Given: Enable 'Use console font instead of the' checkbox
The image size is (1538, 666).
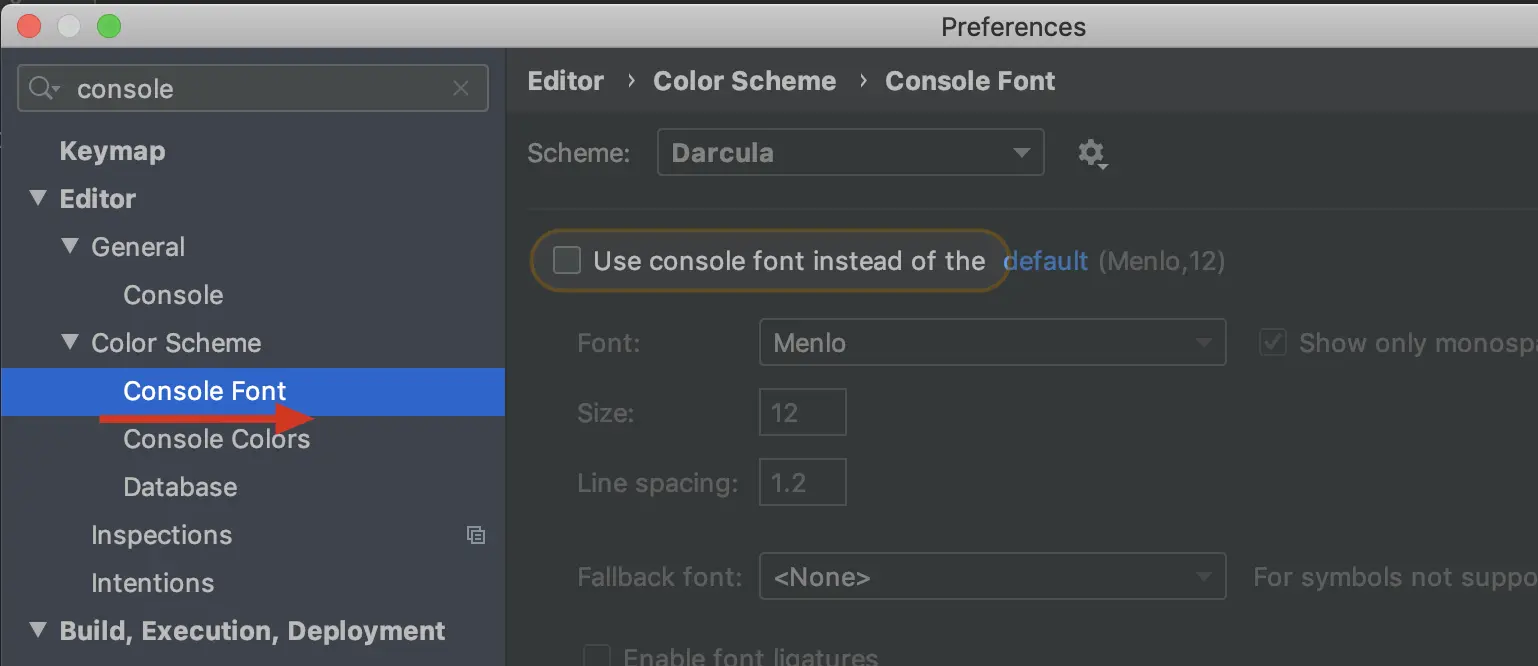Looking at the screenshot, I should click(x=567, y=261).
